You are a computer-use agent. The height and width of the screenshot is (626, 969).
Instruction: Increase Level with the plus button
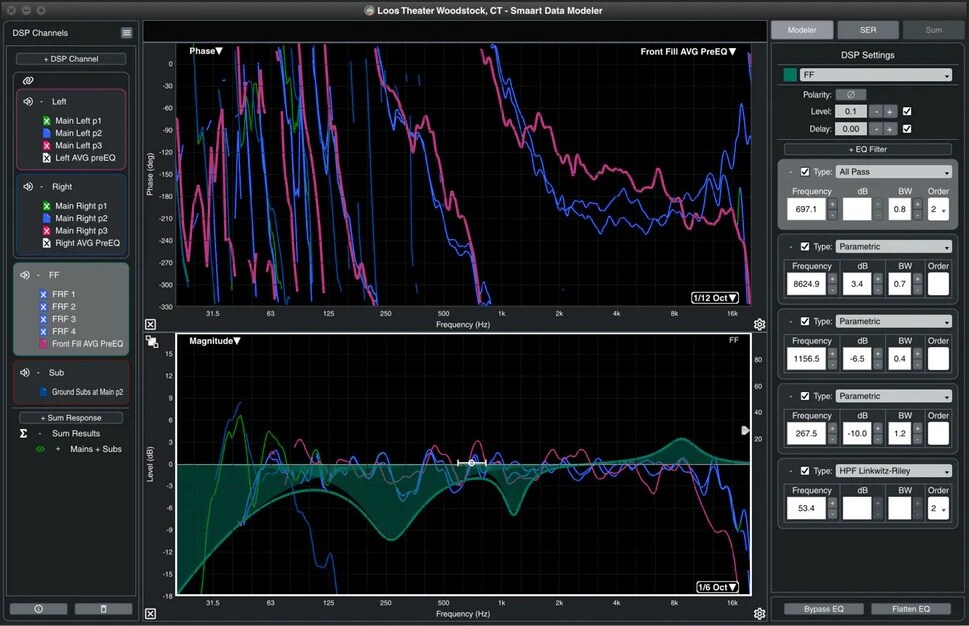point(890,111)
